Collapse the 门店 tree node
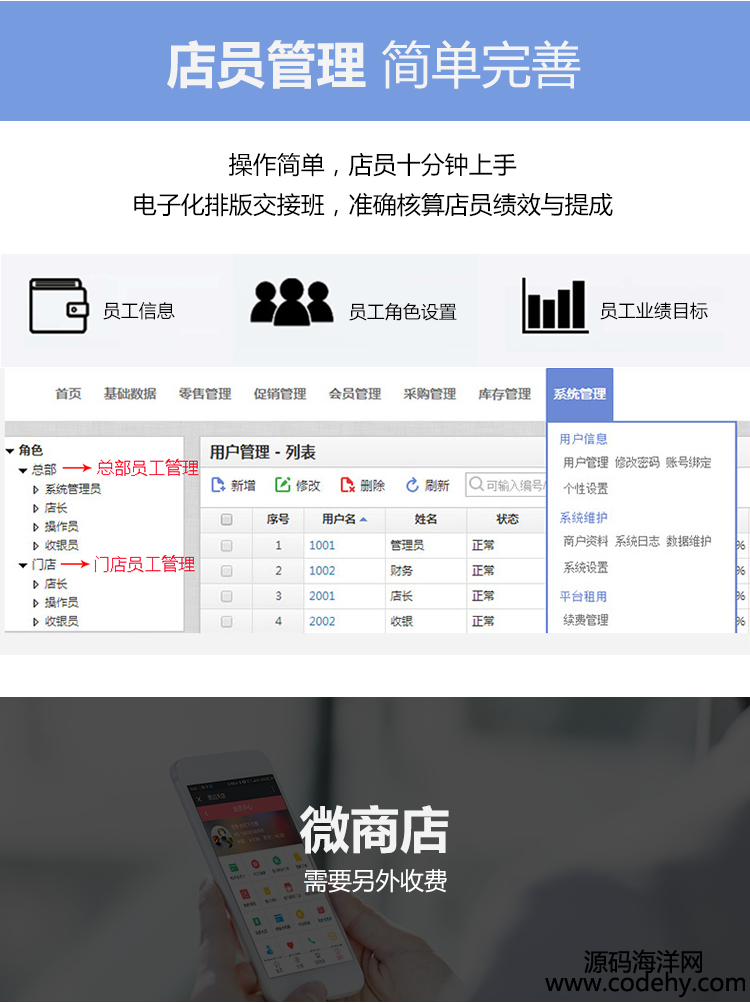Viewport: 750px width, 1003px height. click(23, 565)
